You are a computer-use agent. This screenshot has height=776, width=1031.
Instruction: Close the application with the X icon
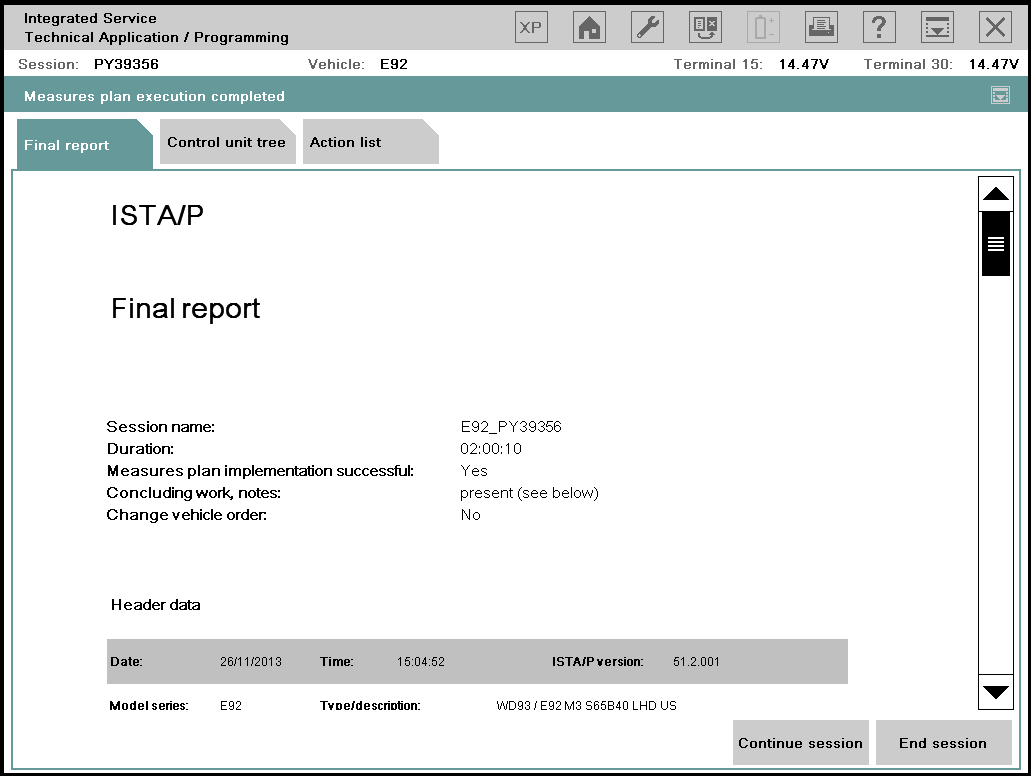point(995,27)
